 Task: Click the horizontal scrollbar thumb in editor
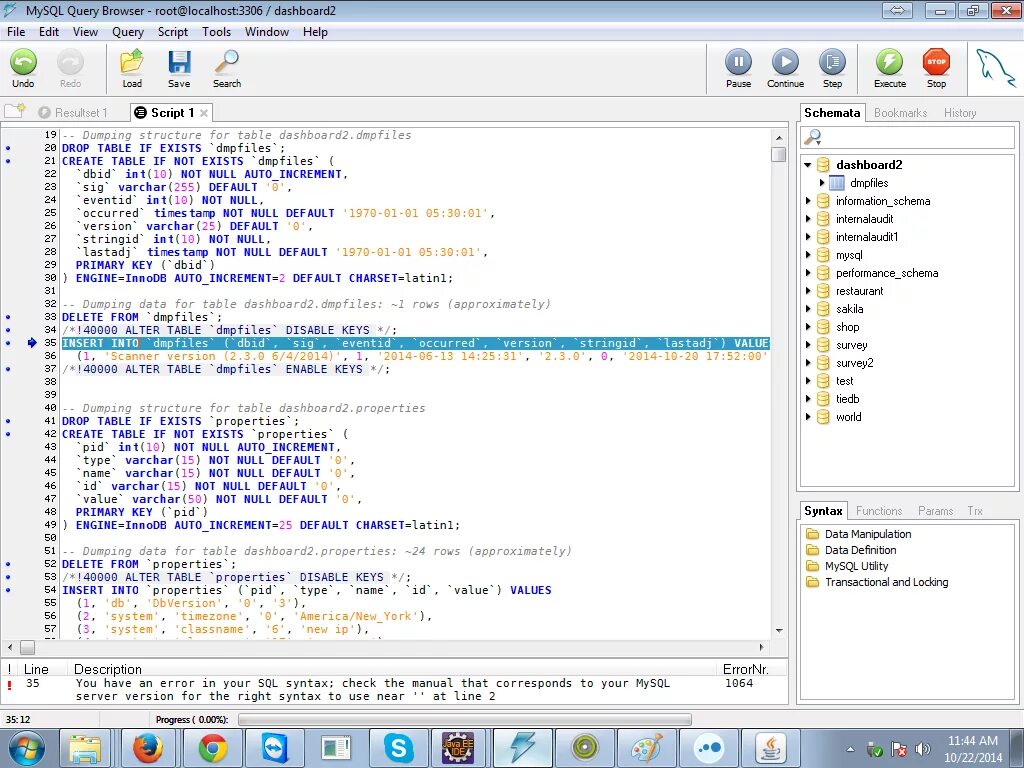[x=27, y=647]
